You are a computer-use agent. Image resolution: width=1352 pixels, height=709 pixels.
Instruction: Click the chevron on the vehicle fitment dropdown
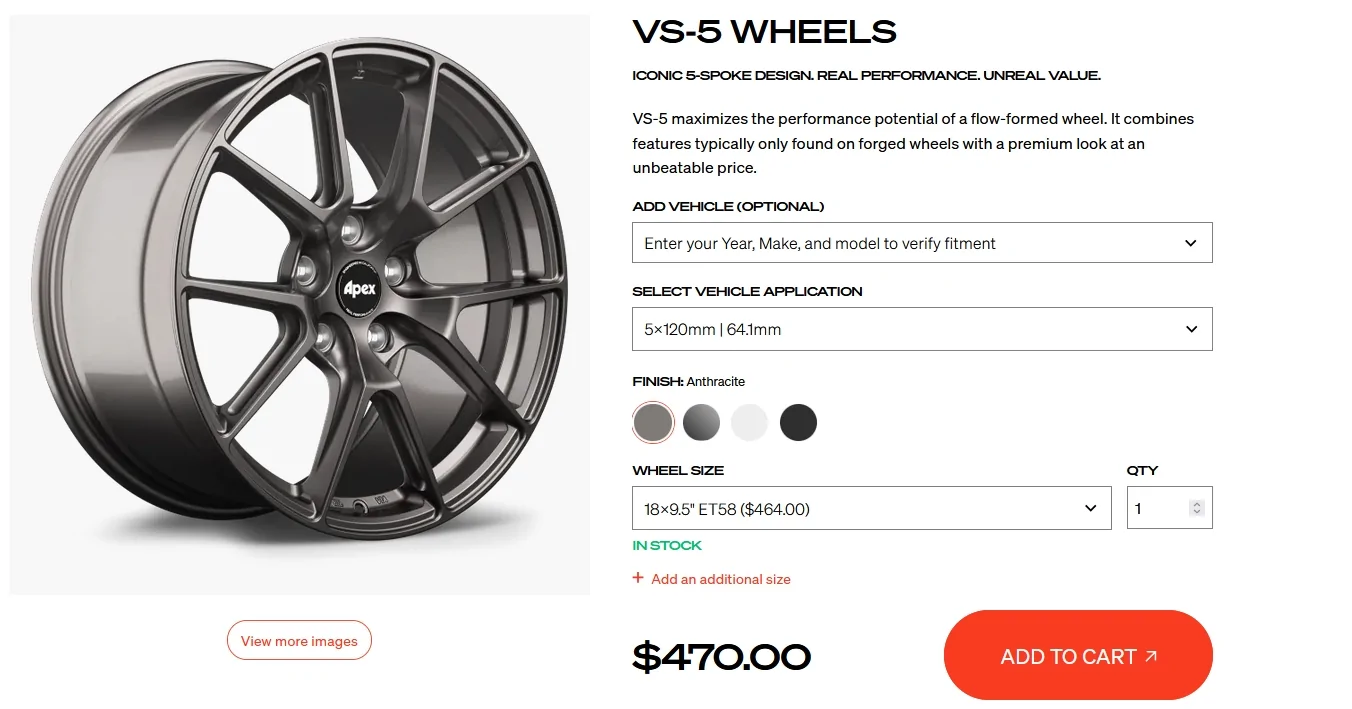(1190, 242)
